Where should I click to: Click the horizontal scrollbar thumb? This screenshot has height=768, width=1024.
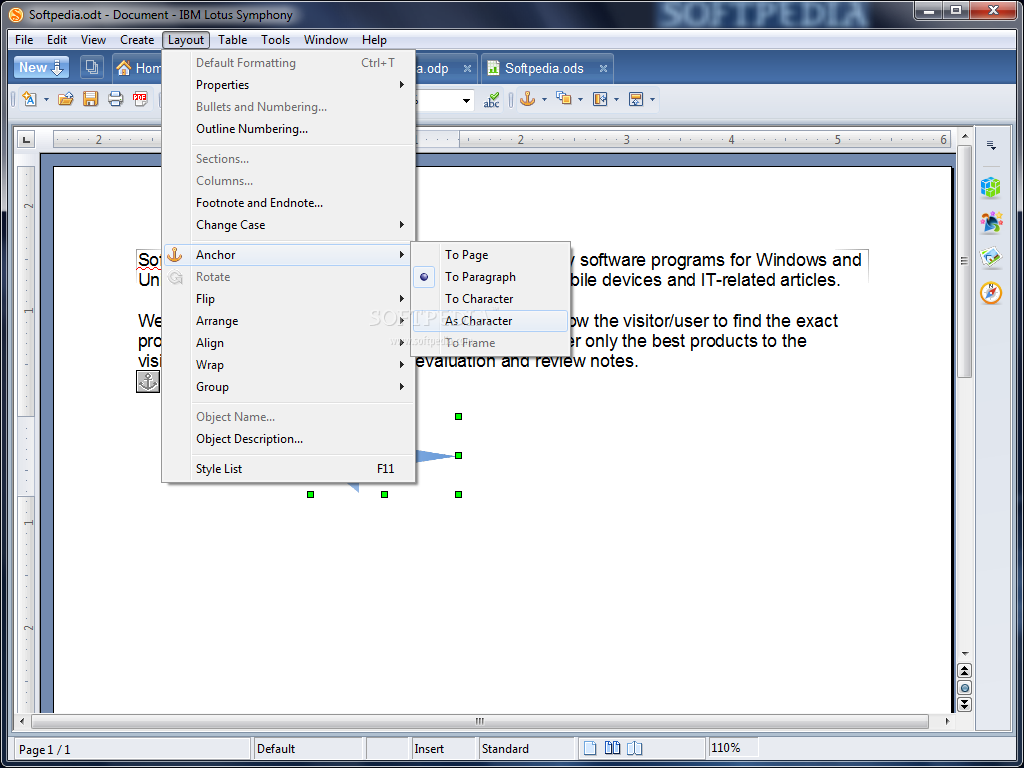point(480,722)
